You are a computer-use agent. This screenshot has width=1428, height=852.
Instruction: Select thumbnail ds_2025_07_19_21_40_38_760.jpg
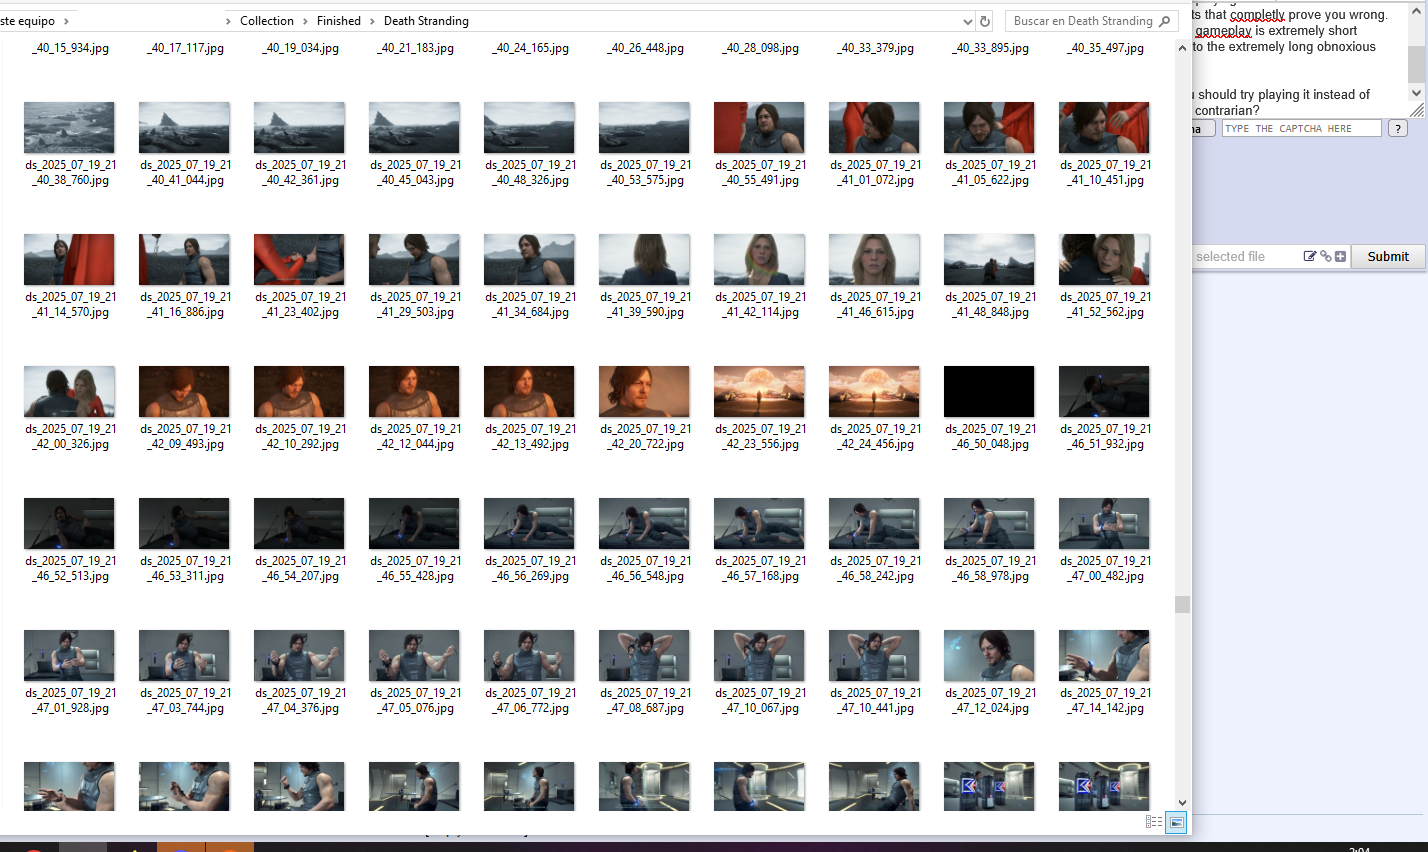tap(69, 128)
